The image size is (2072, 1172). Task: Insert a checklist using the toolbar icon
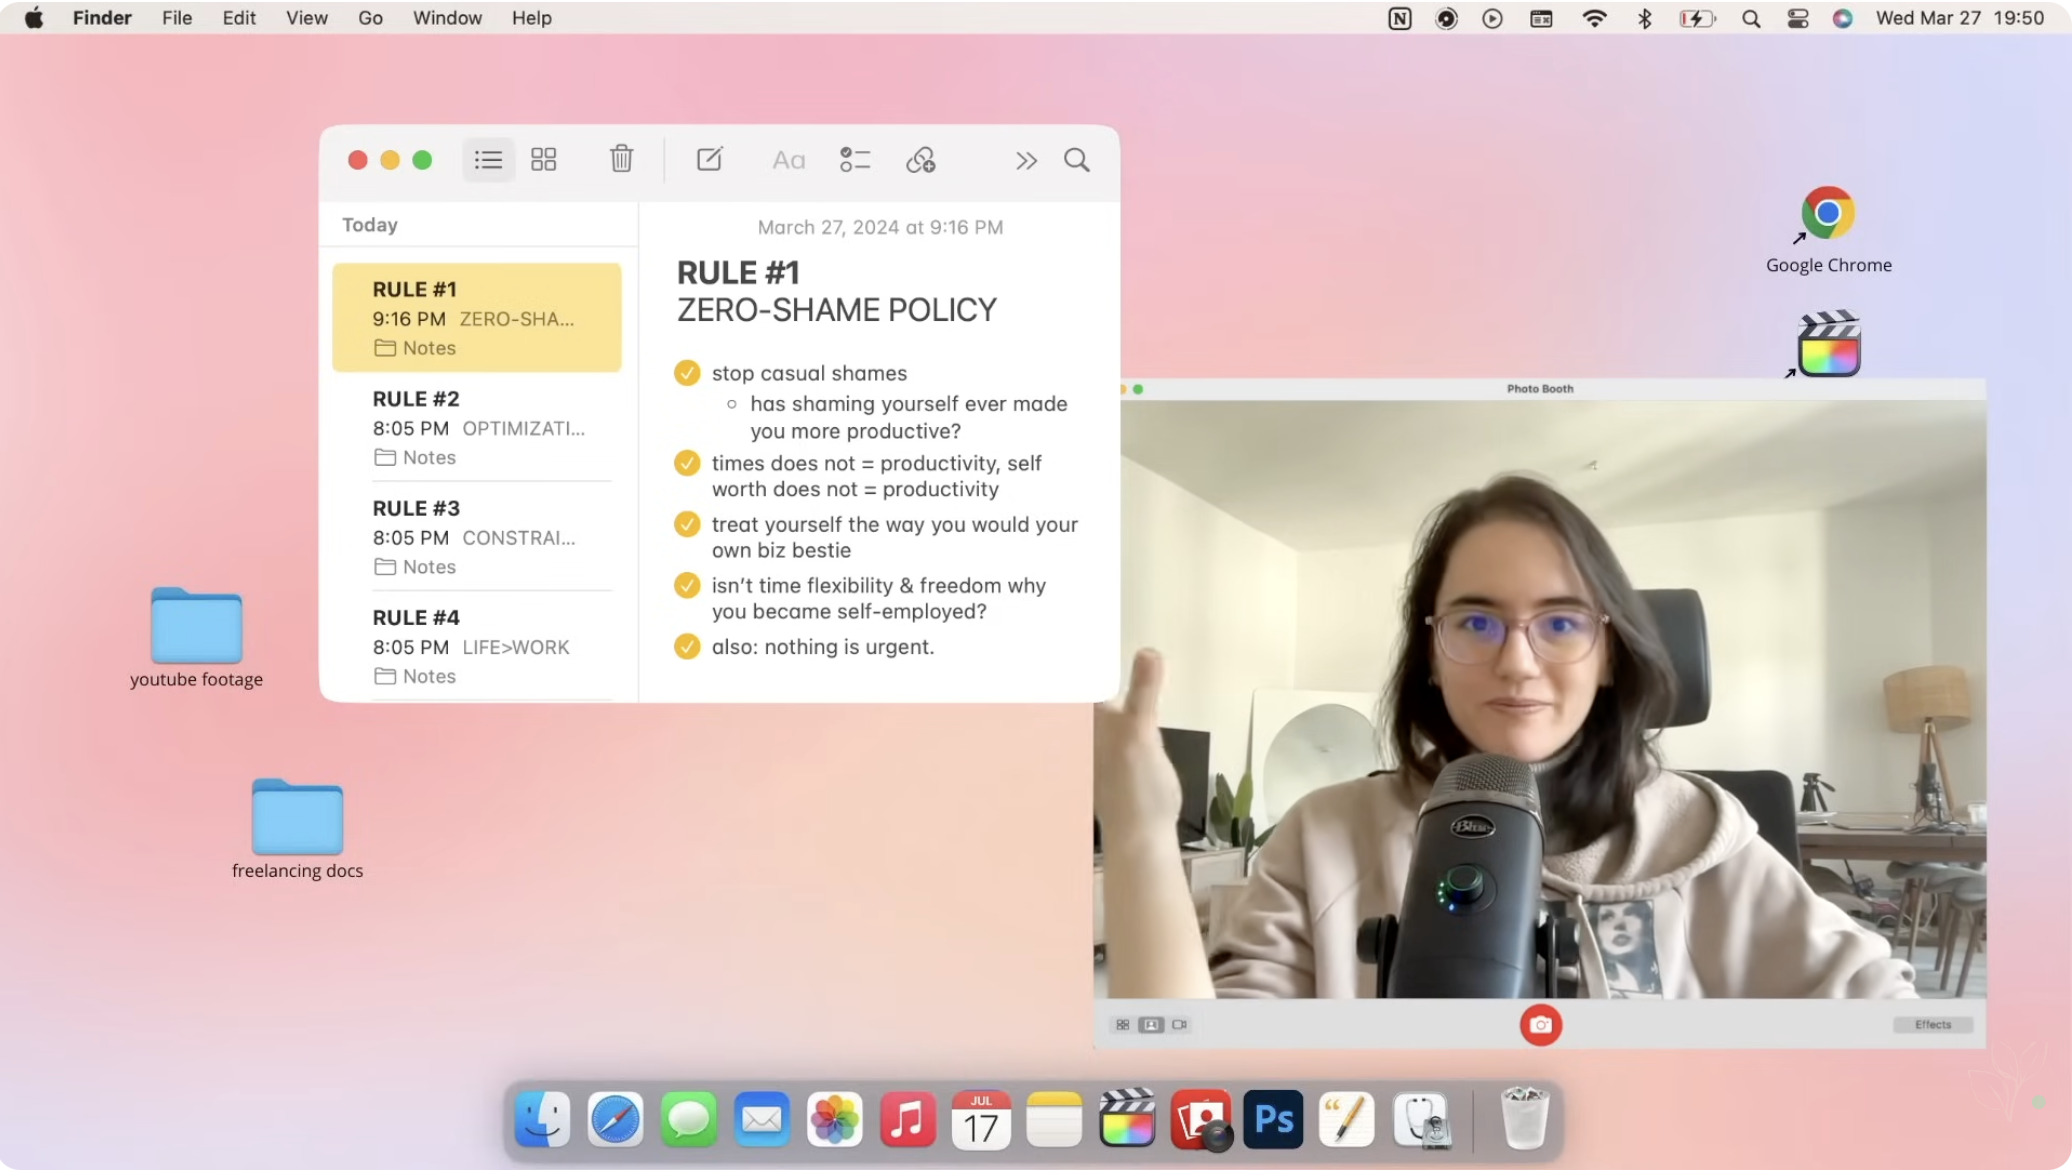pyautogui.click(x=855, y=160)
